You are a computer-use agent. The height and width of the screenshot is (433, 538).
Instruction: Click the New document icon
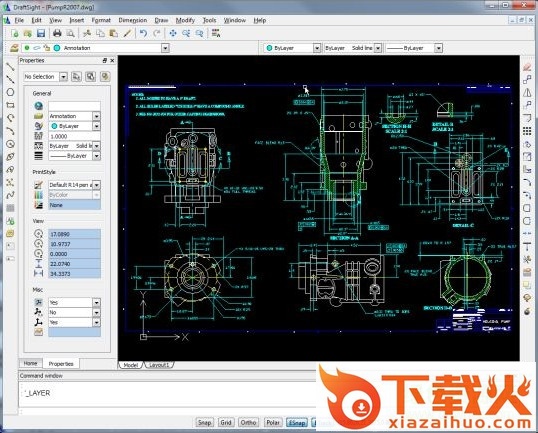pos(14,33)
